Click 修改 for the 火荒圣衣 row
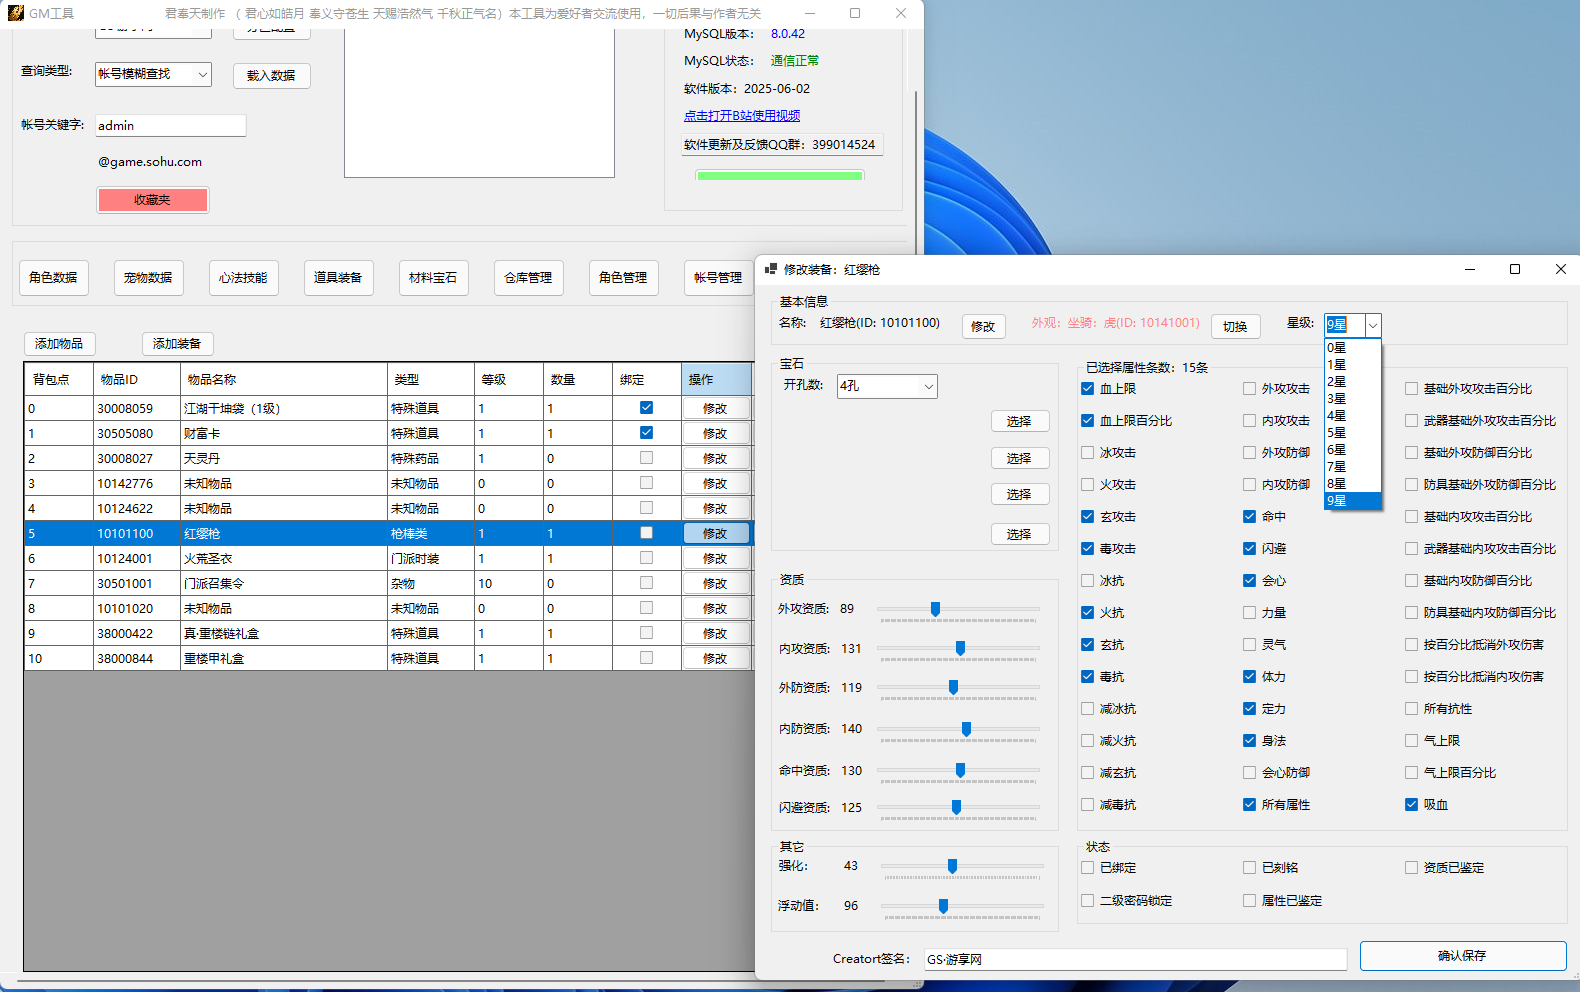1580x992 pixels. tap(715, 559)
